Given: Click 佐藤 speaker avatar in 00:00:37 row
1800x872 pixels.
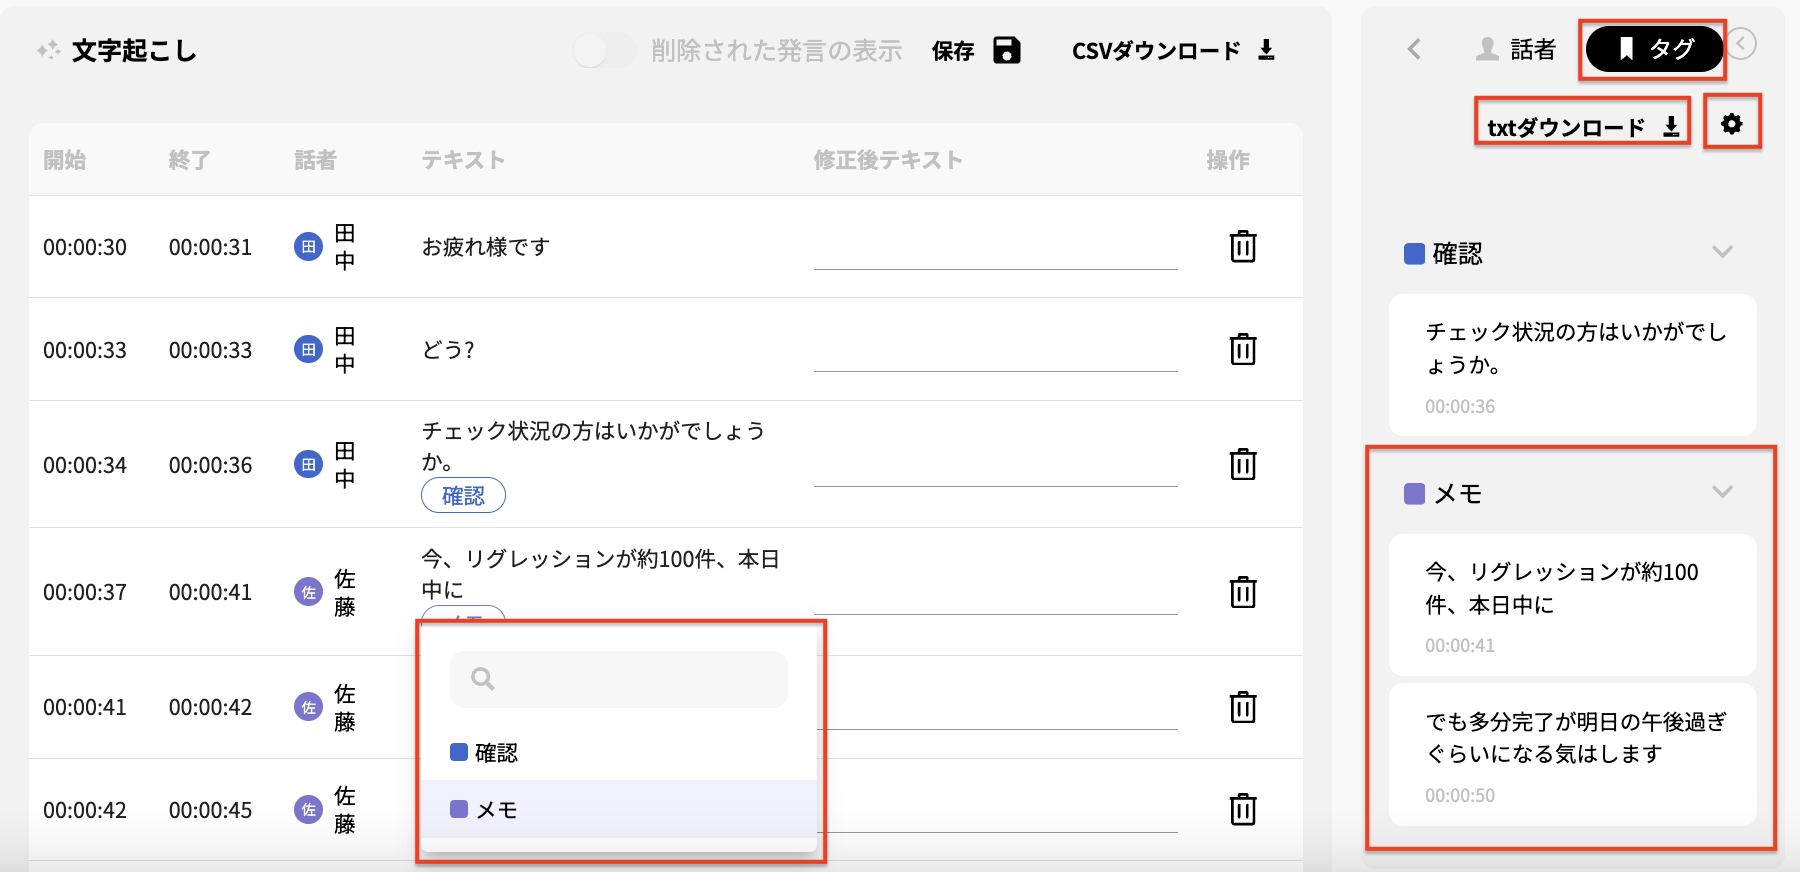Looking at the screenshot, I should pyautogui.click(x=308, y=592).
